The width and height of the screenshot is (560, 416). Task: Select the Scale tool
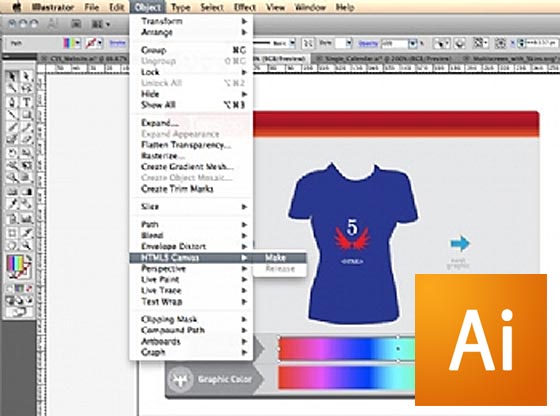tap(26, 153)
